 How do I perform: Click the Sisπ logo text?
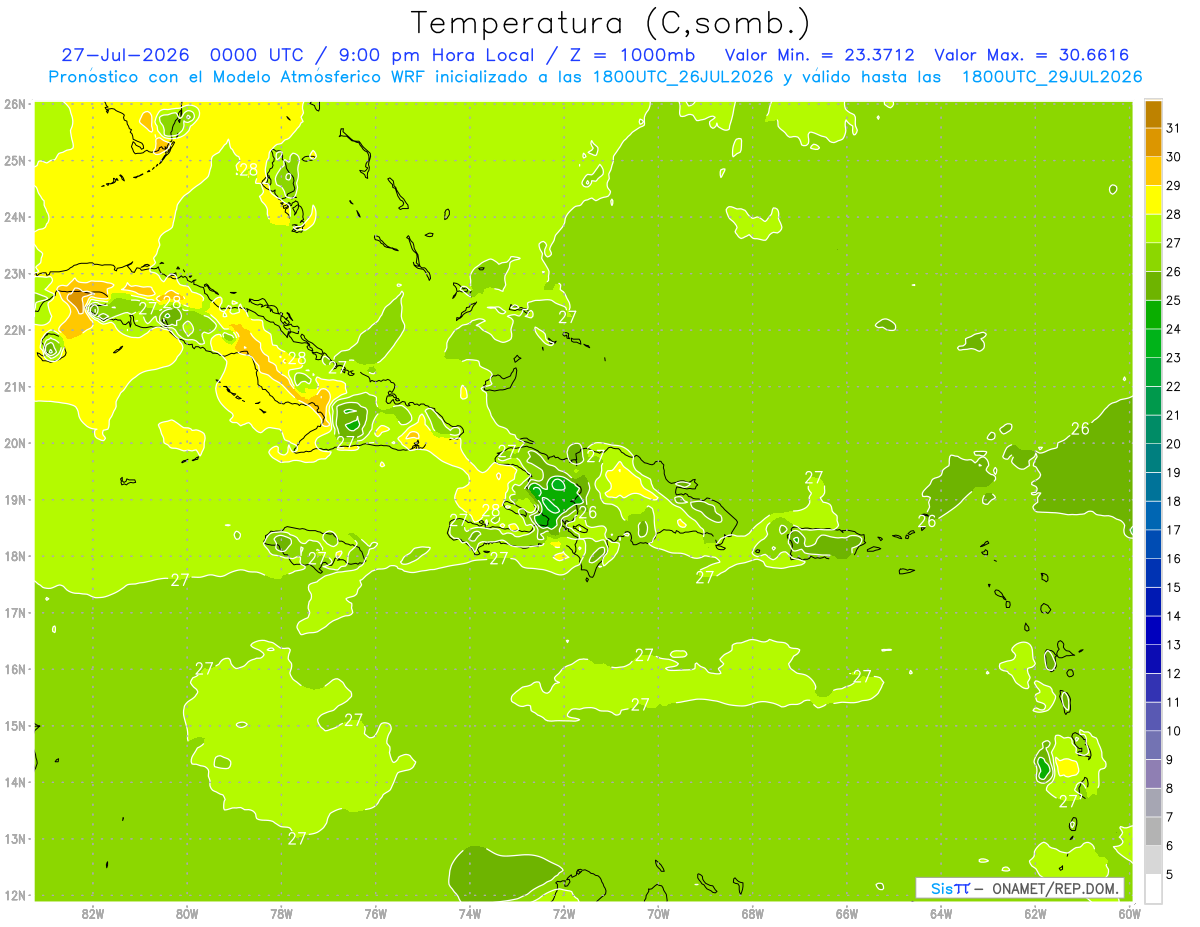[950, 888]
